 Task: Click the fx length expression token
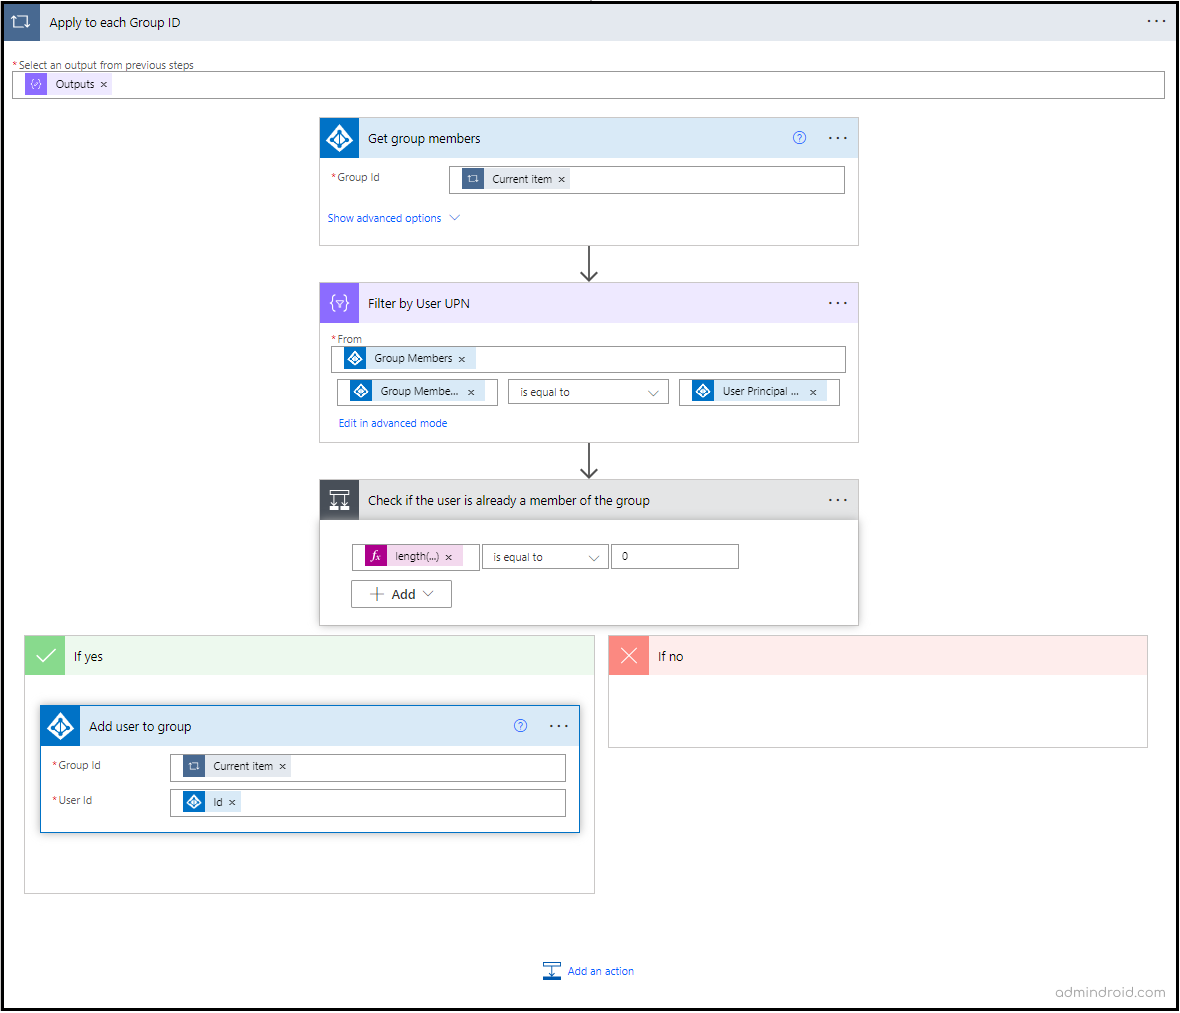point(414,556)
